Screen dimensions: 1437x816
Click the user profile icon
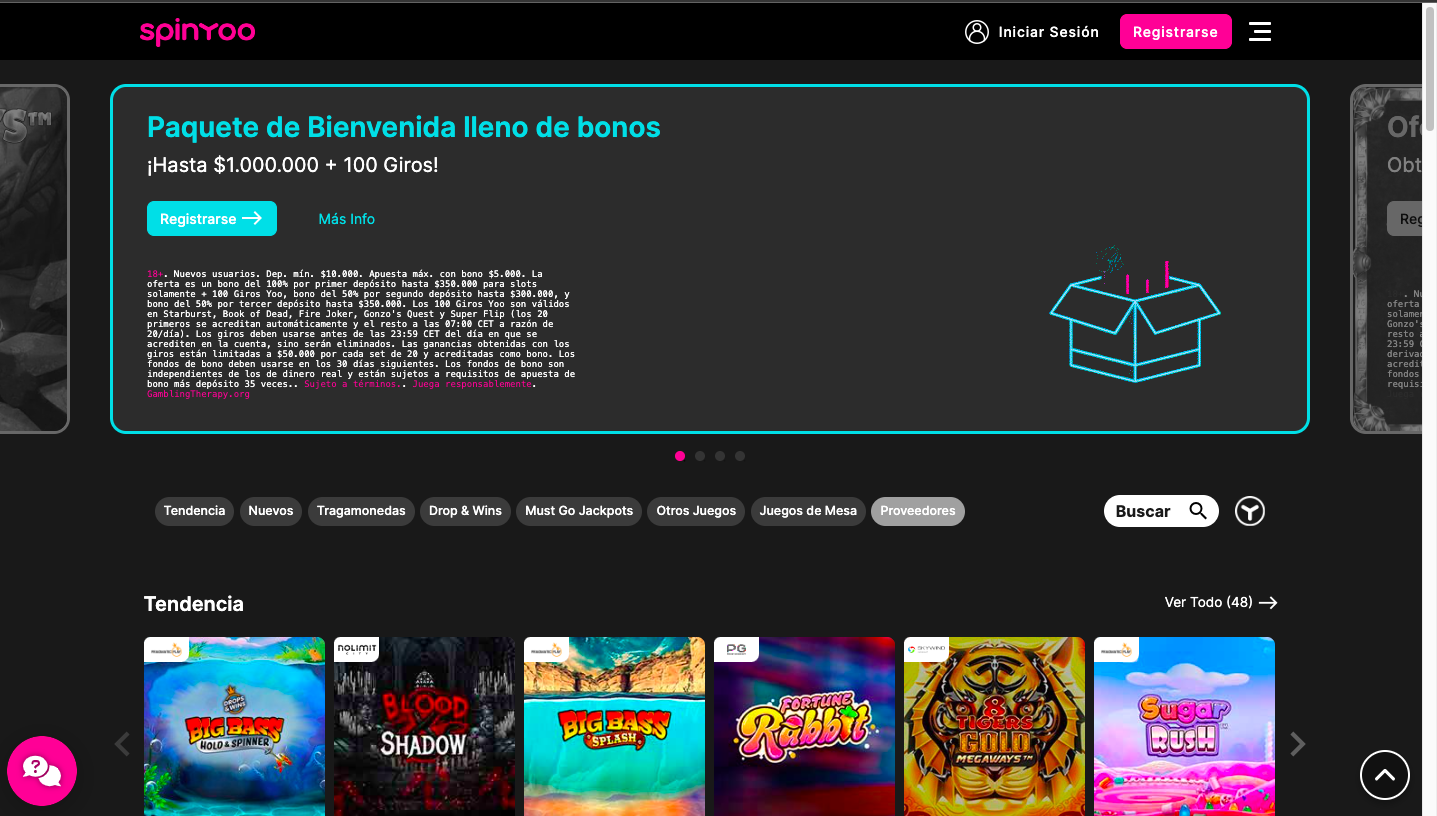[976, 32]
